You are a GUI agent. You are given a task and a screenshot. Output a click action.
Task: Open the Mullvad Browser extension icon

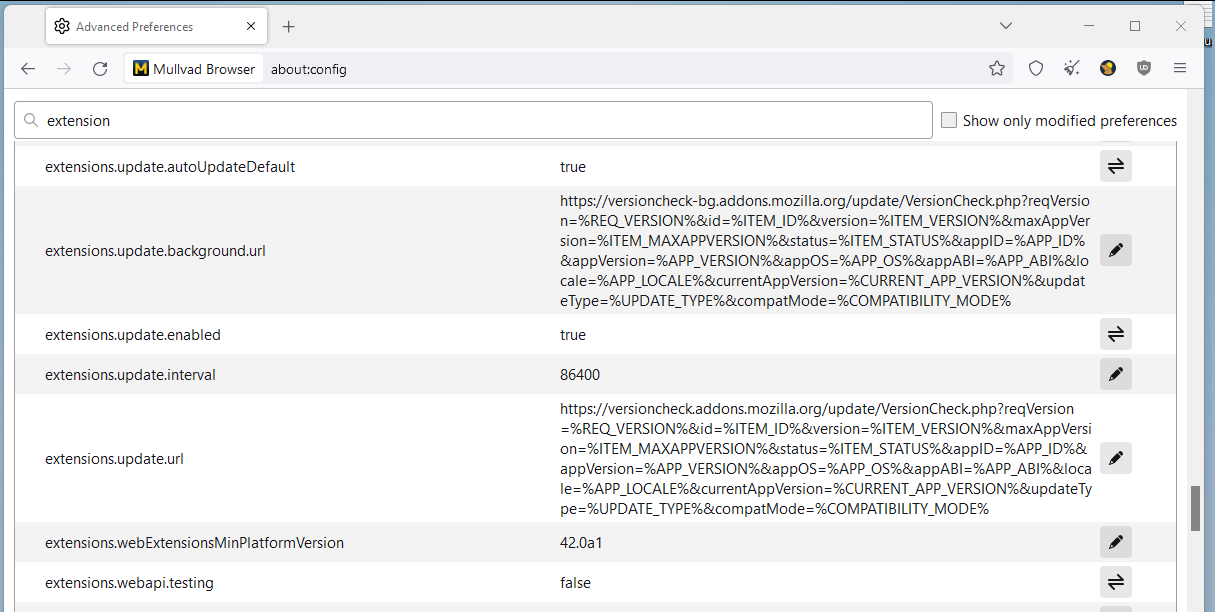(x=1108, y=69)
